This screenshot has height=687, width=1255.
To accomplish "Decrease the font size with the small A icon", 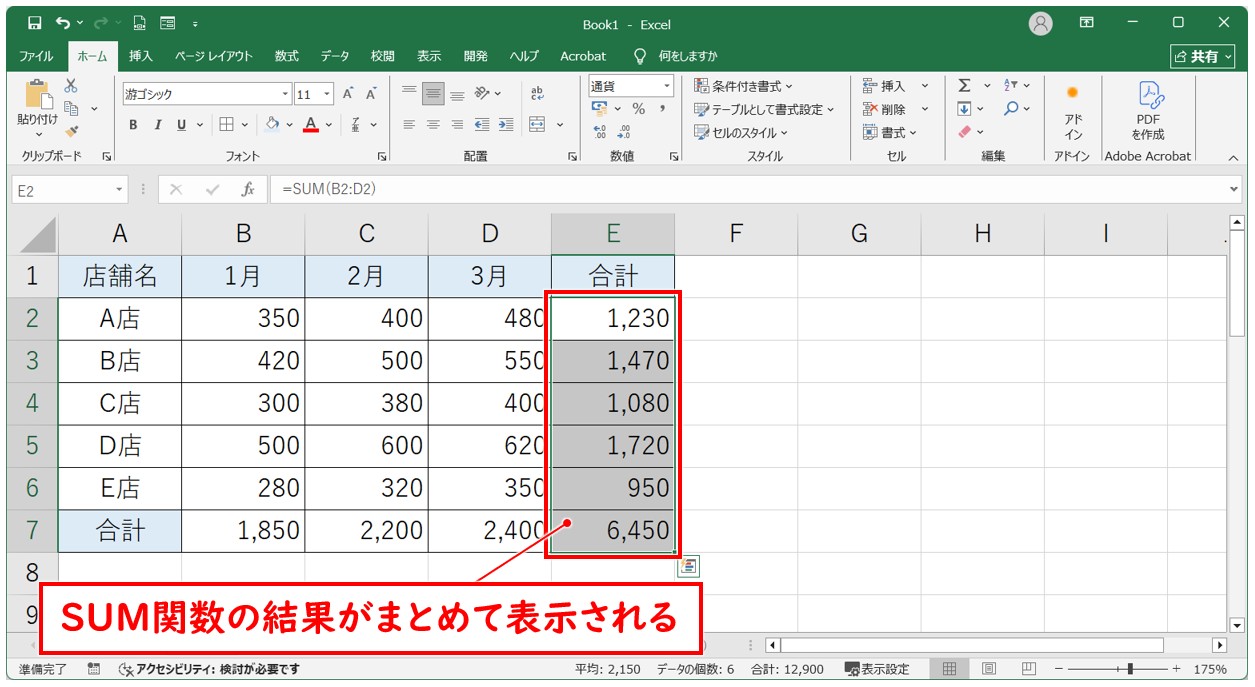I will tap(371, 94).
